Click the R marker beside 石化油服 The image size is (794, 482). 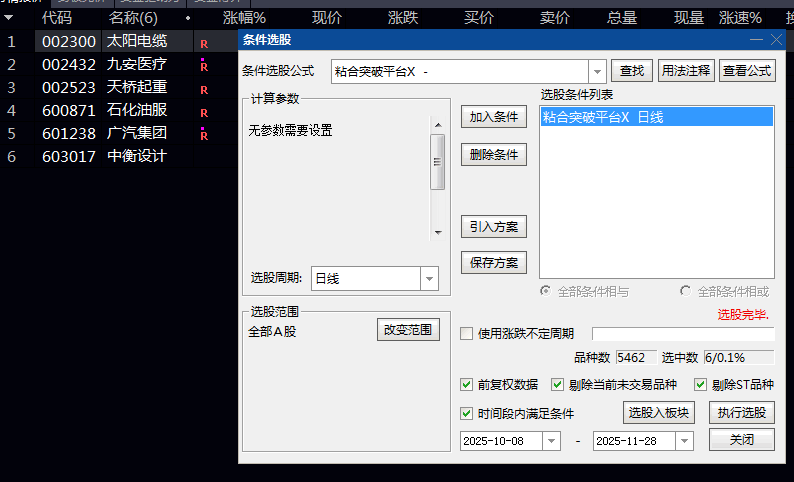[x=204, y=113]
